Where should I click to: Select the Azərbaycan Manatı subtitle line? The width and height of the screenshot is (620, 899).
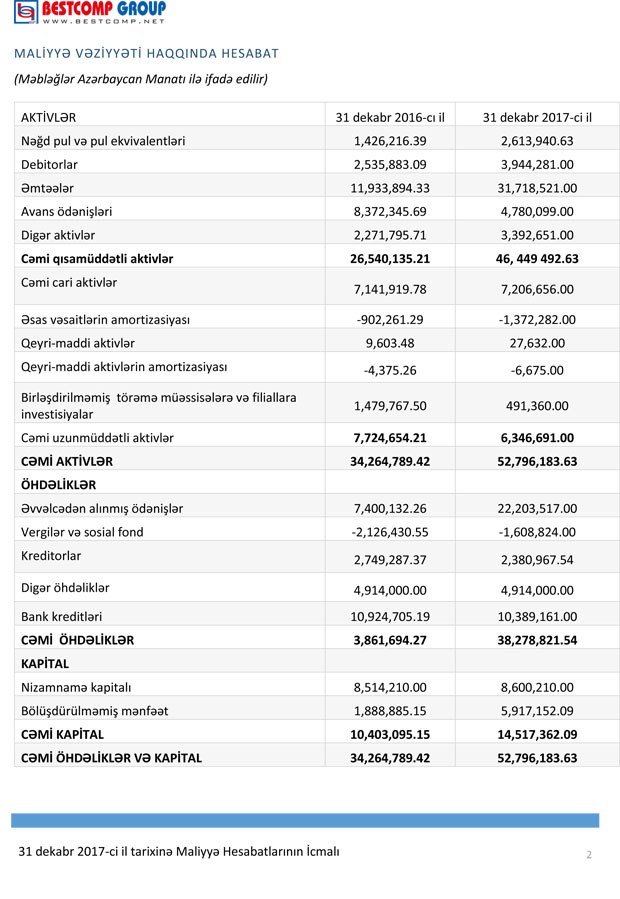point(141,77)
